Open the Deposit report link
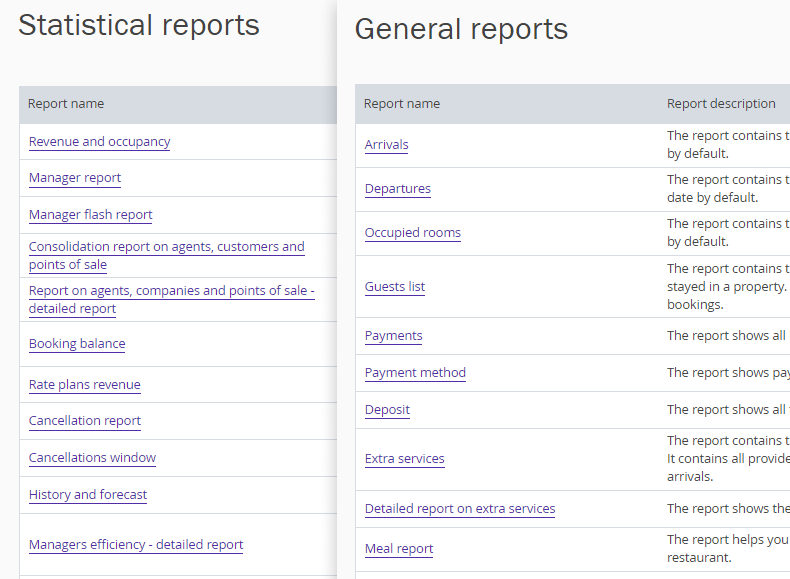This screenshot has height=579, width=790. click(x=387, y=410)
